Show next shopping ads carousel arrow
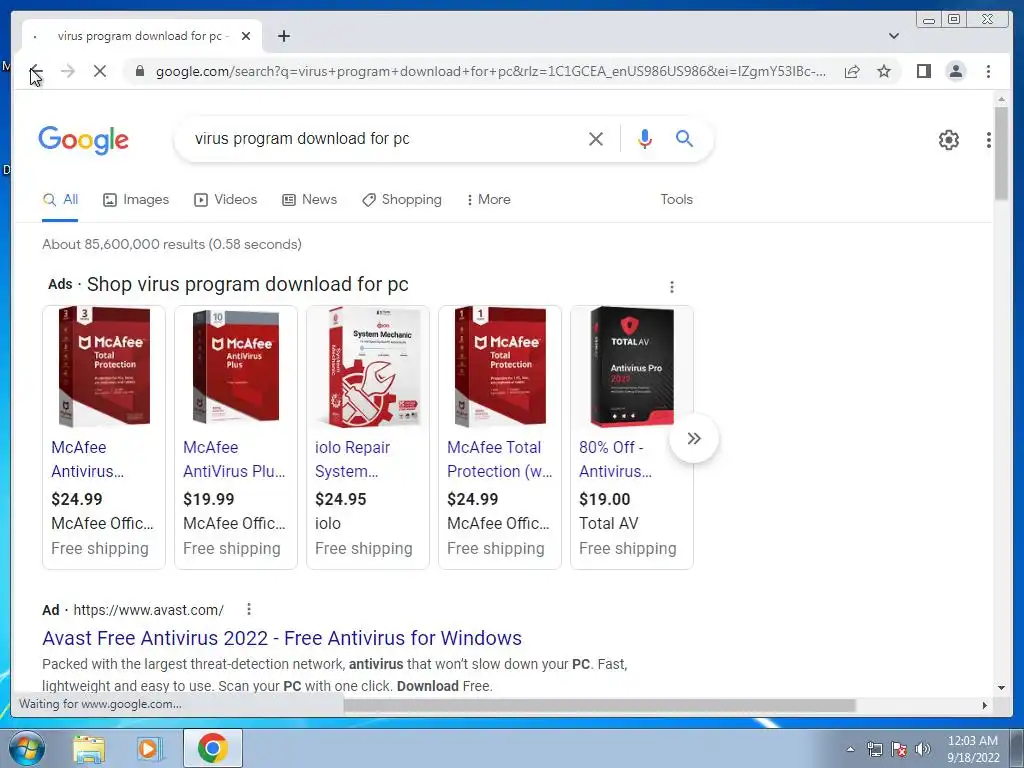The width and height of the screenshot is (1024, 768). pyautogui.click(x=694, y=438)
